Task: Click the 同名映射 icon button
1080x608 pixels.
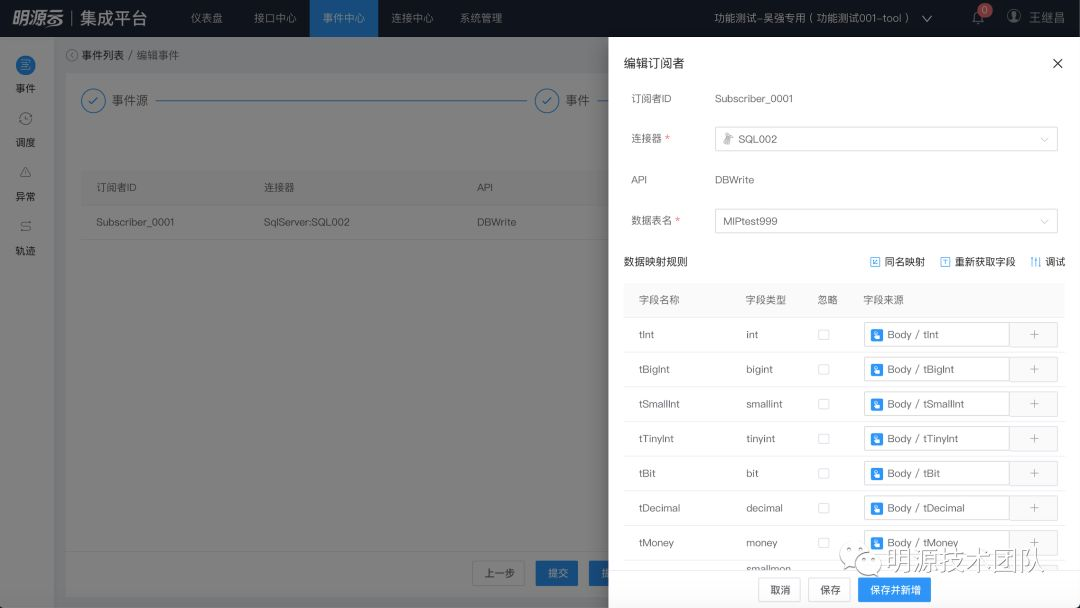Action: coord(875,262)
